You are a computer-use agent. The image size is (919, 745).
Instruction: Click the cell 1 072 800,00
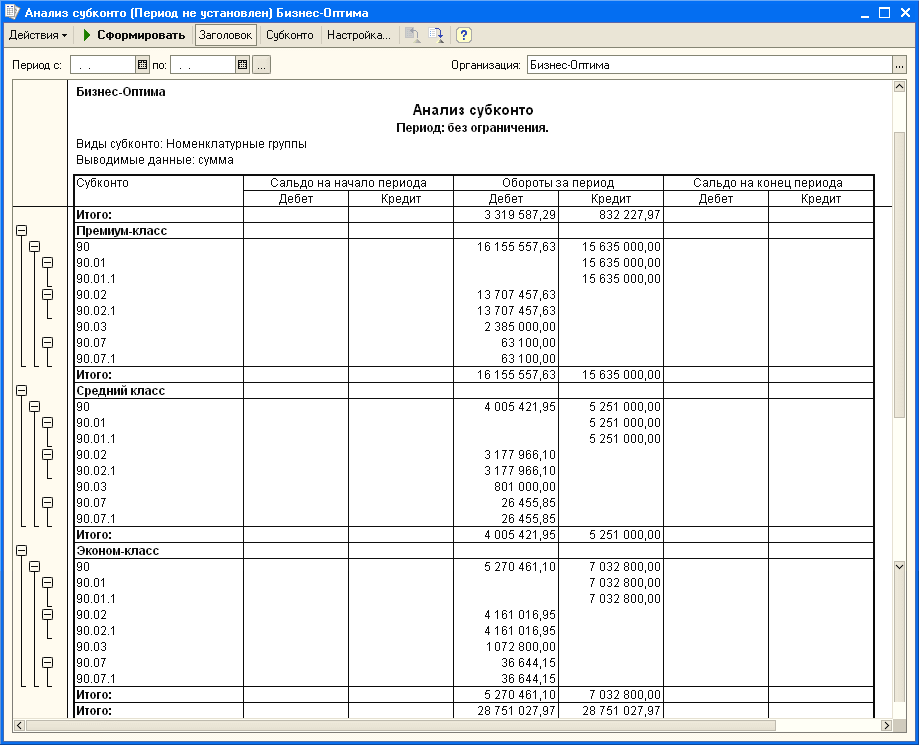click(520, 647)
